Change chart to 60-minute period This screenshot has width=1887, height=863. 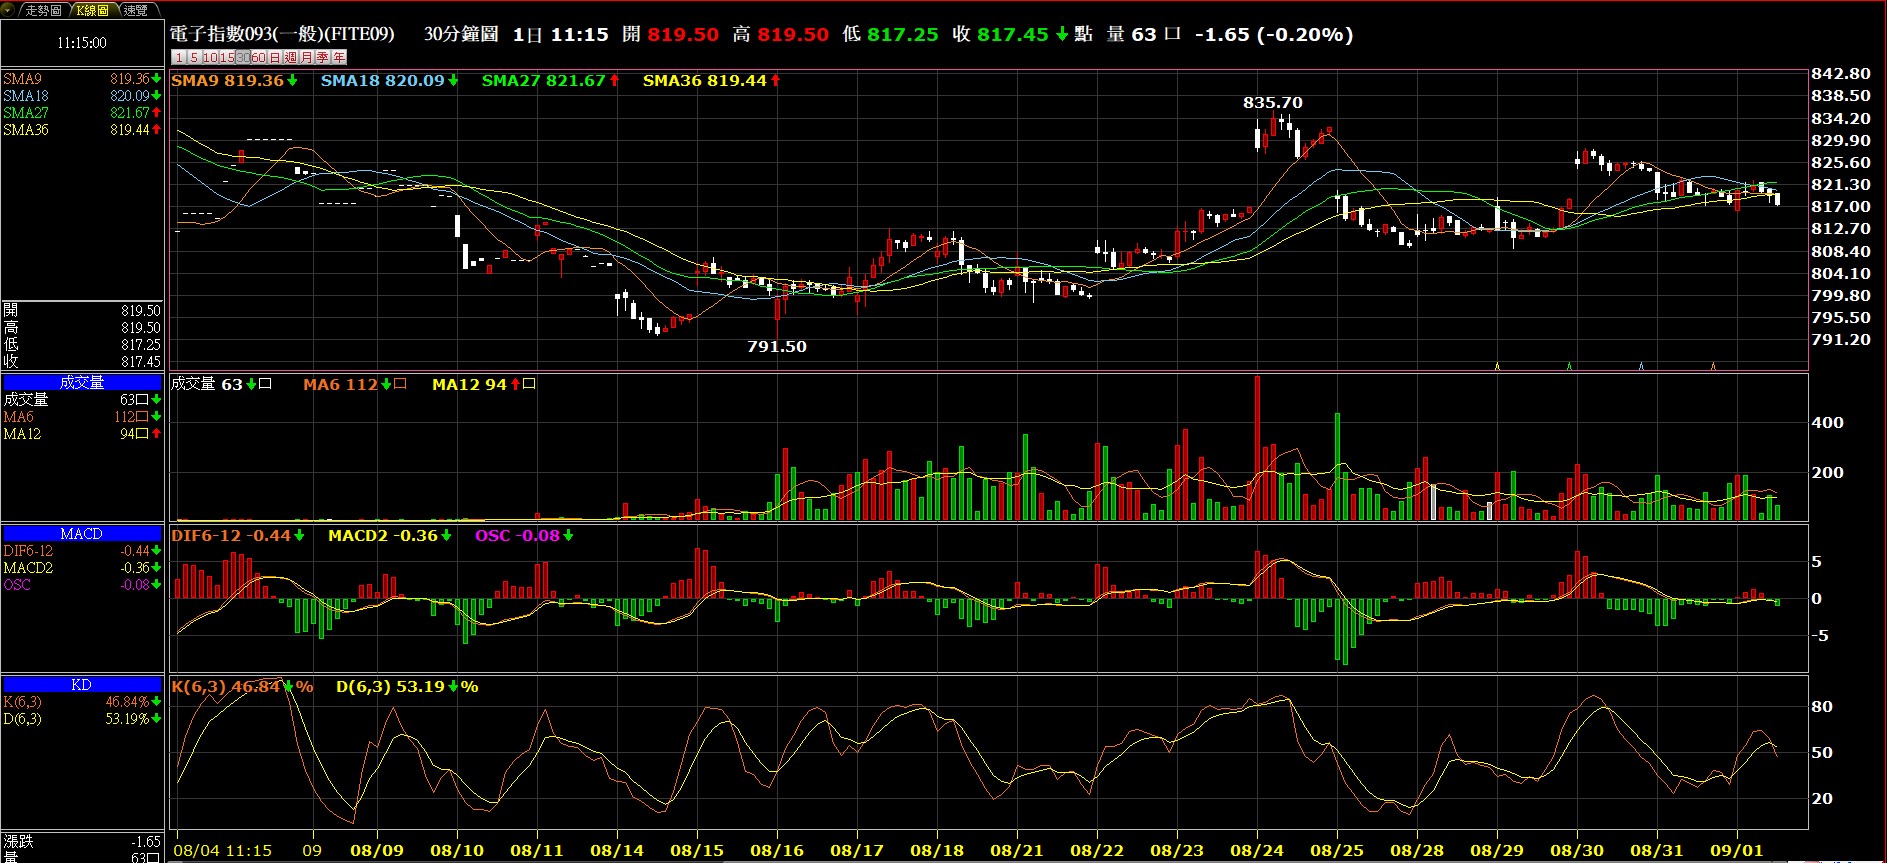259,57
